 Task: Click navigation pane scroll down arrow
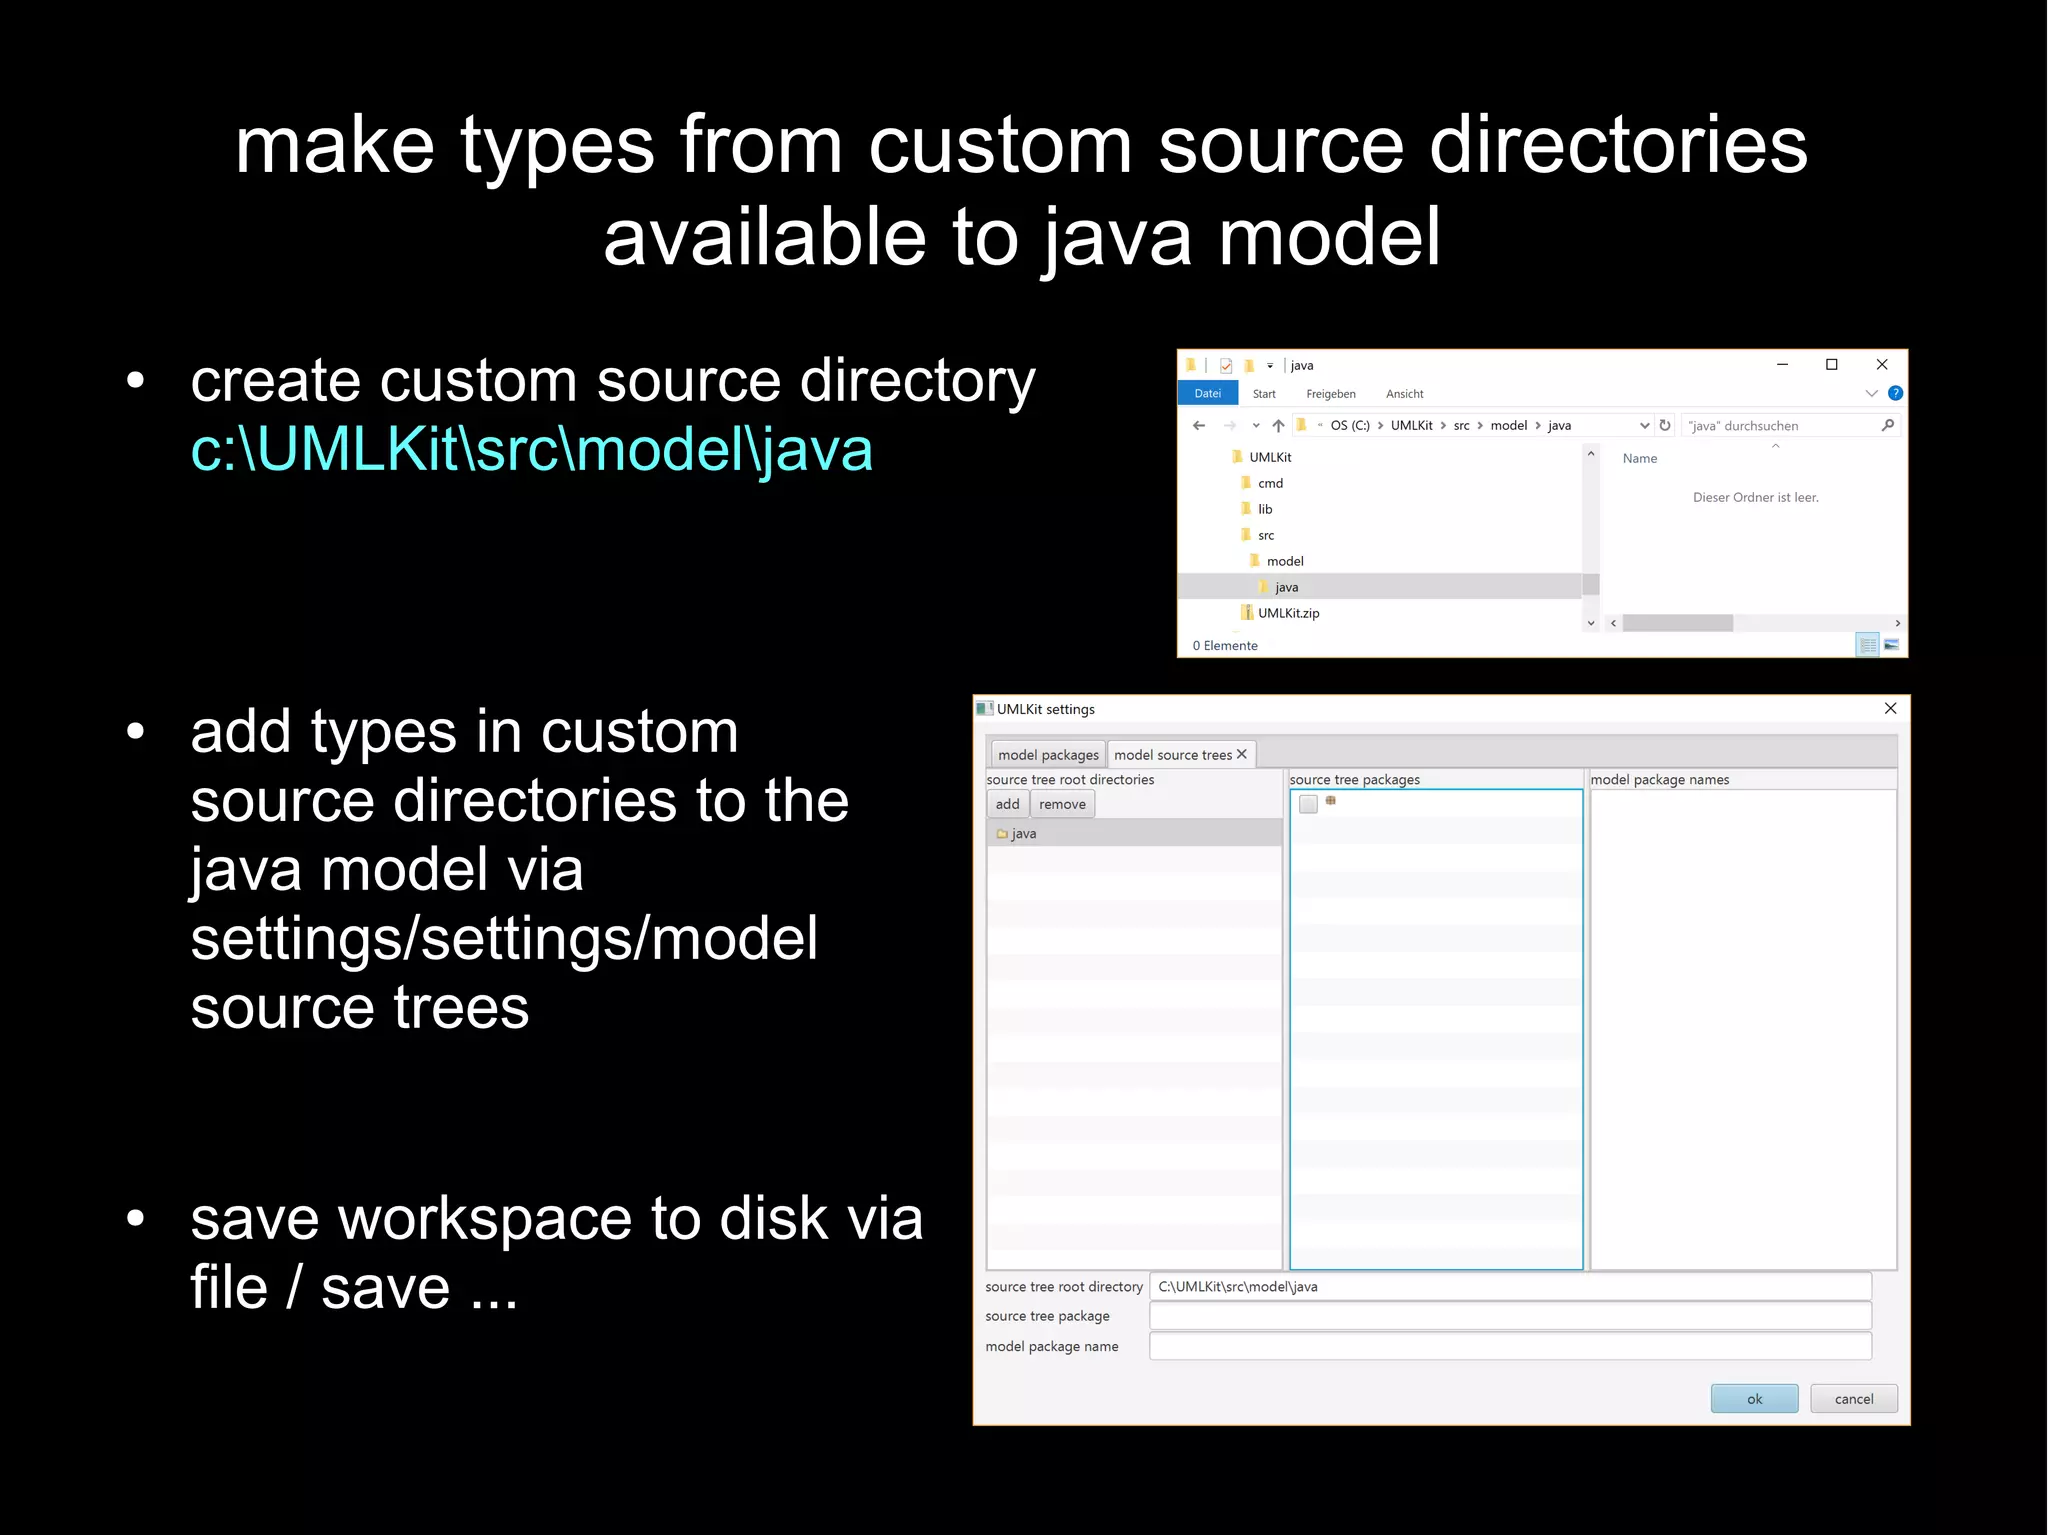1591,622
